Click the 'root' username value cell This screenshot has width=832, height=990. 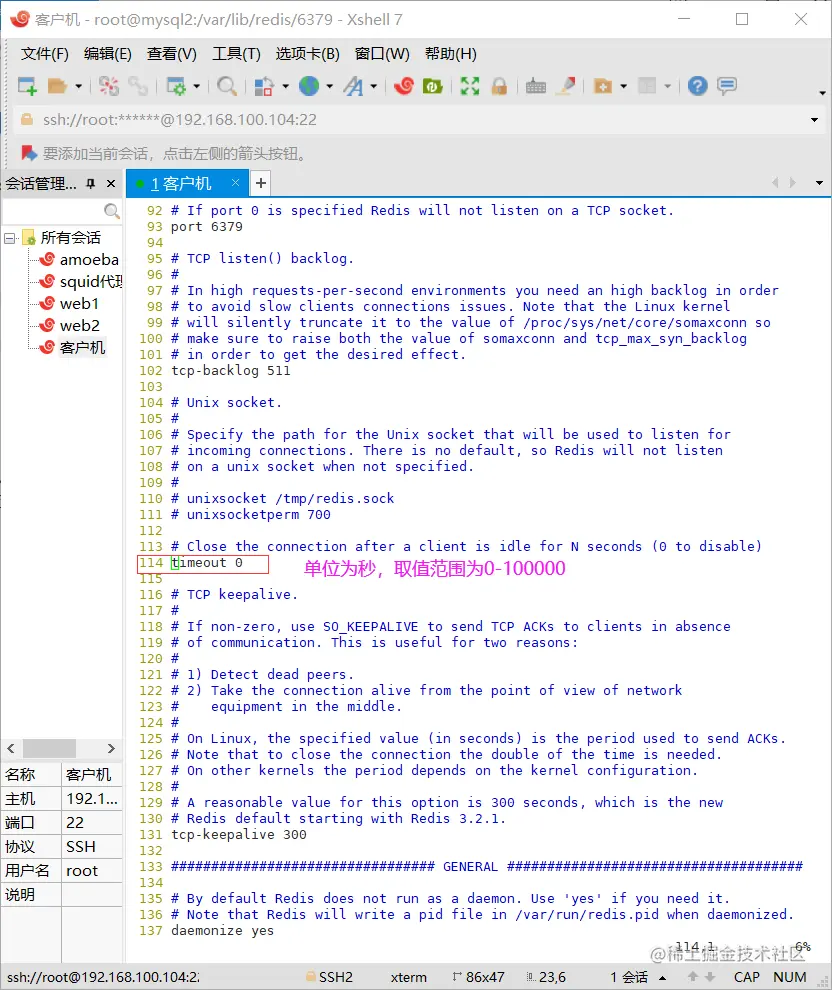pyautogui.click(x=92, y=871)
